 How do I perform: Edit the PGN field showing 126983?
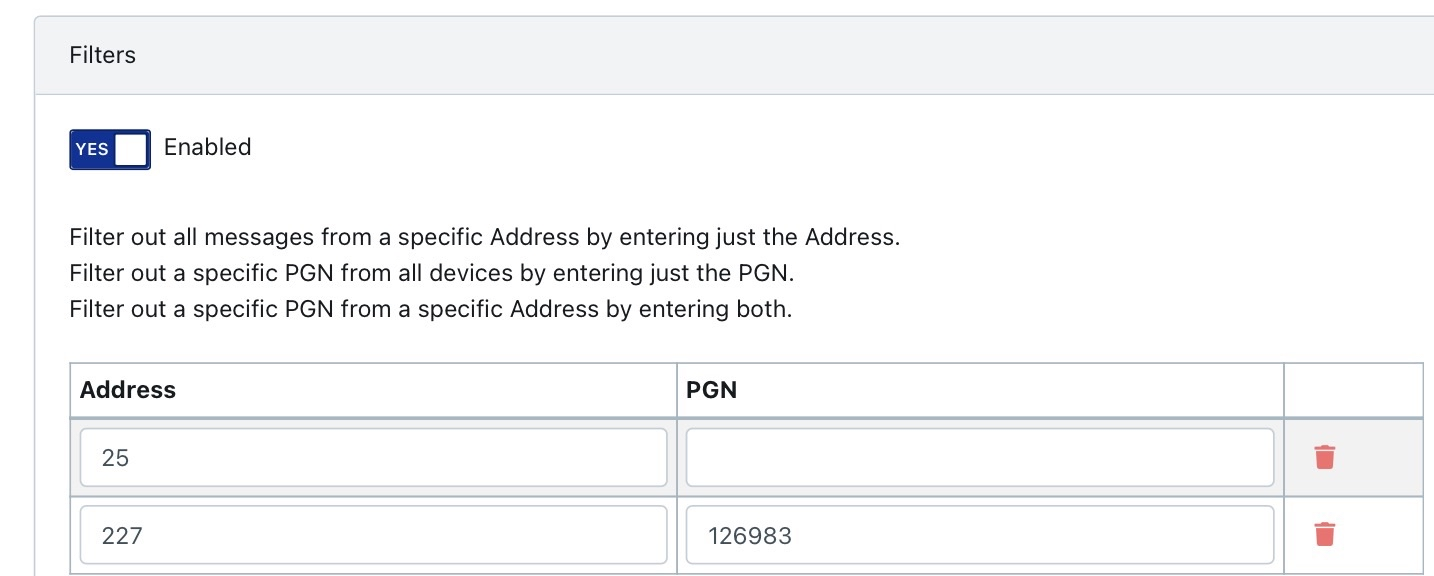point(979,535)
